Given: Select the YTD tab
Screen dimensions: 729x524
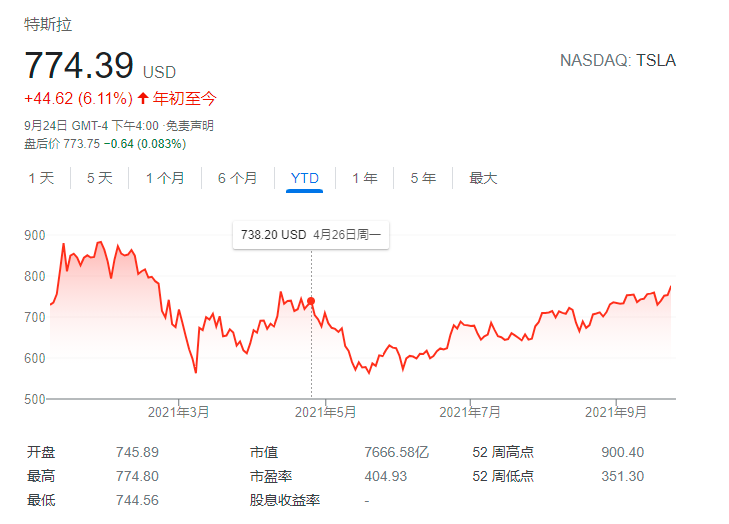Looking at the screenshot, I should [305, 178].
